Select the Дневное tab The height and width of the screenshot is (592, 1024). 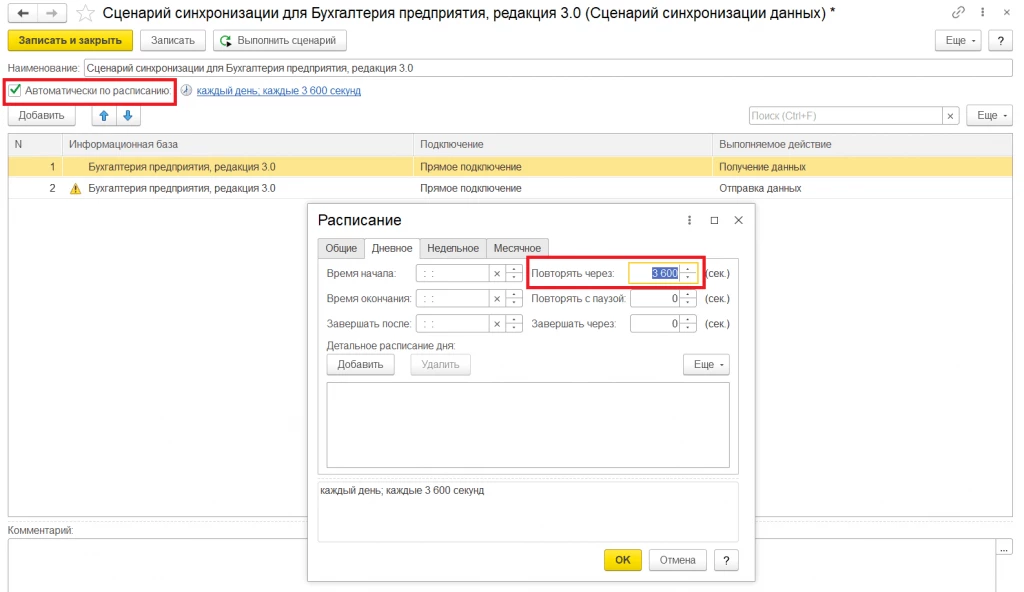pyautogui.click(x=392, y=248)
